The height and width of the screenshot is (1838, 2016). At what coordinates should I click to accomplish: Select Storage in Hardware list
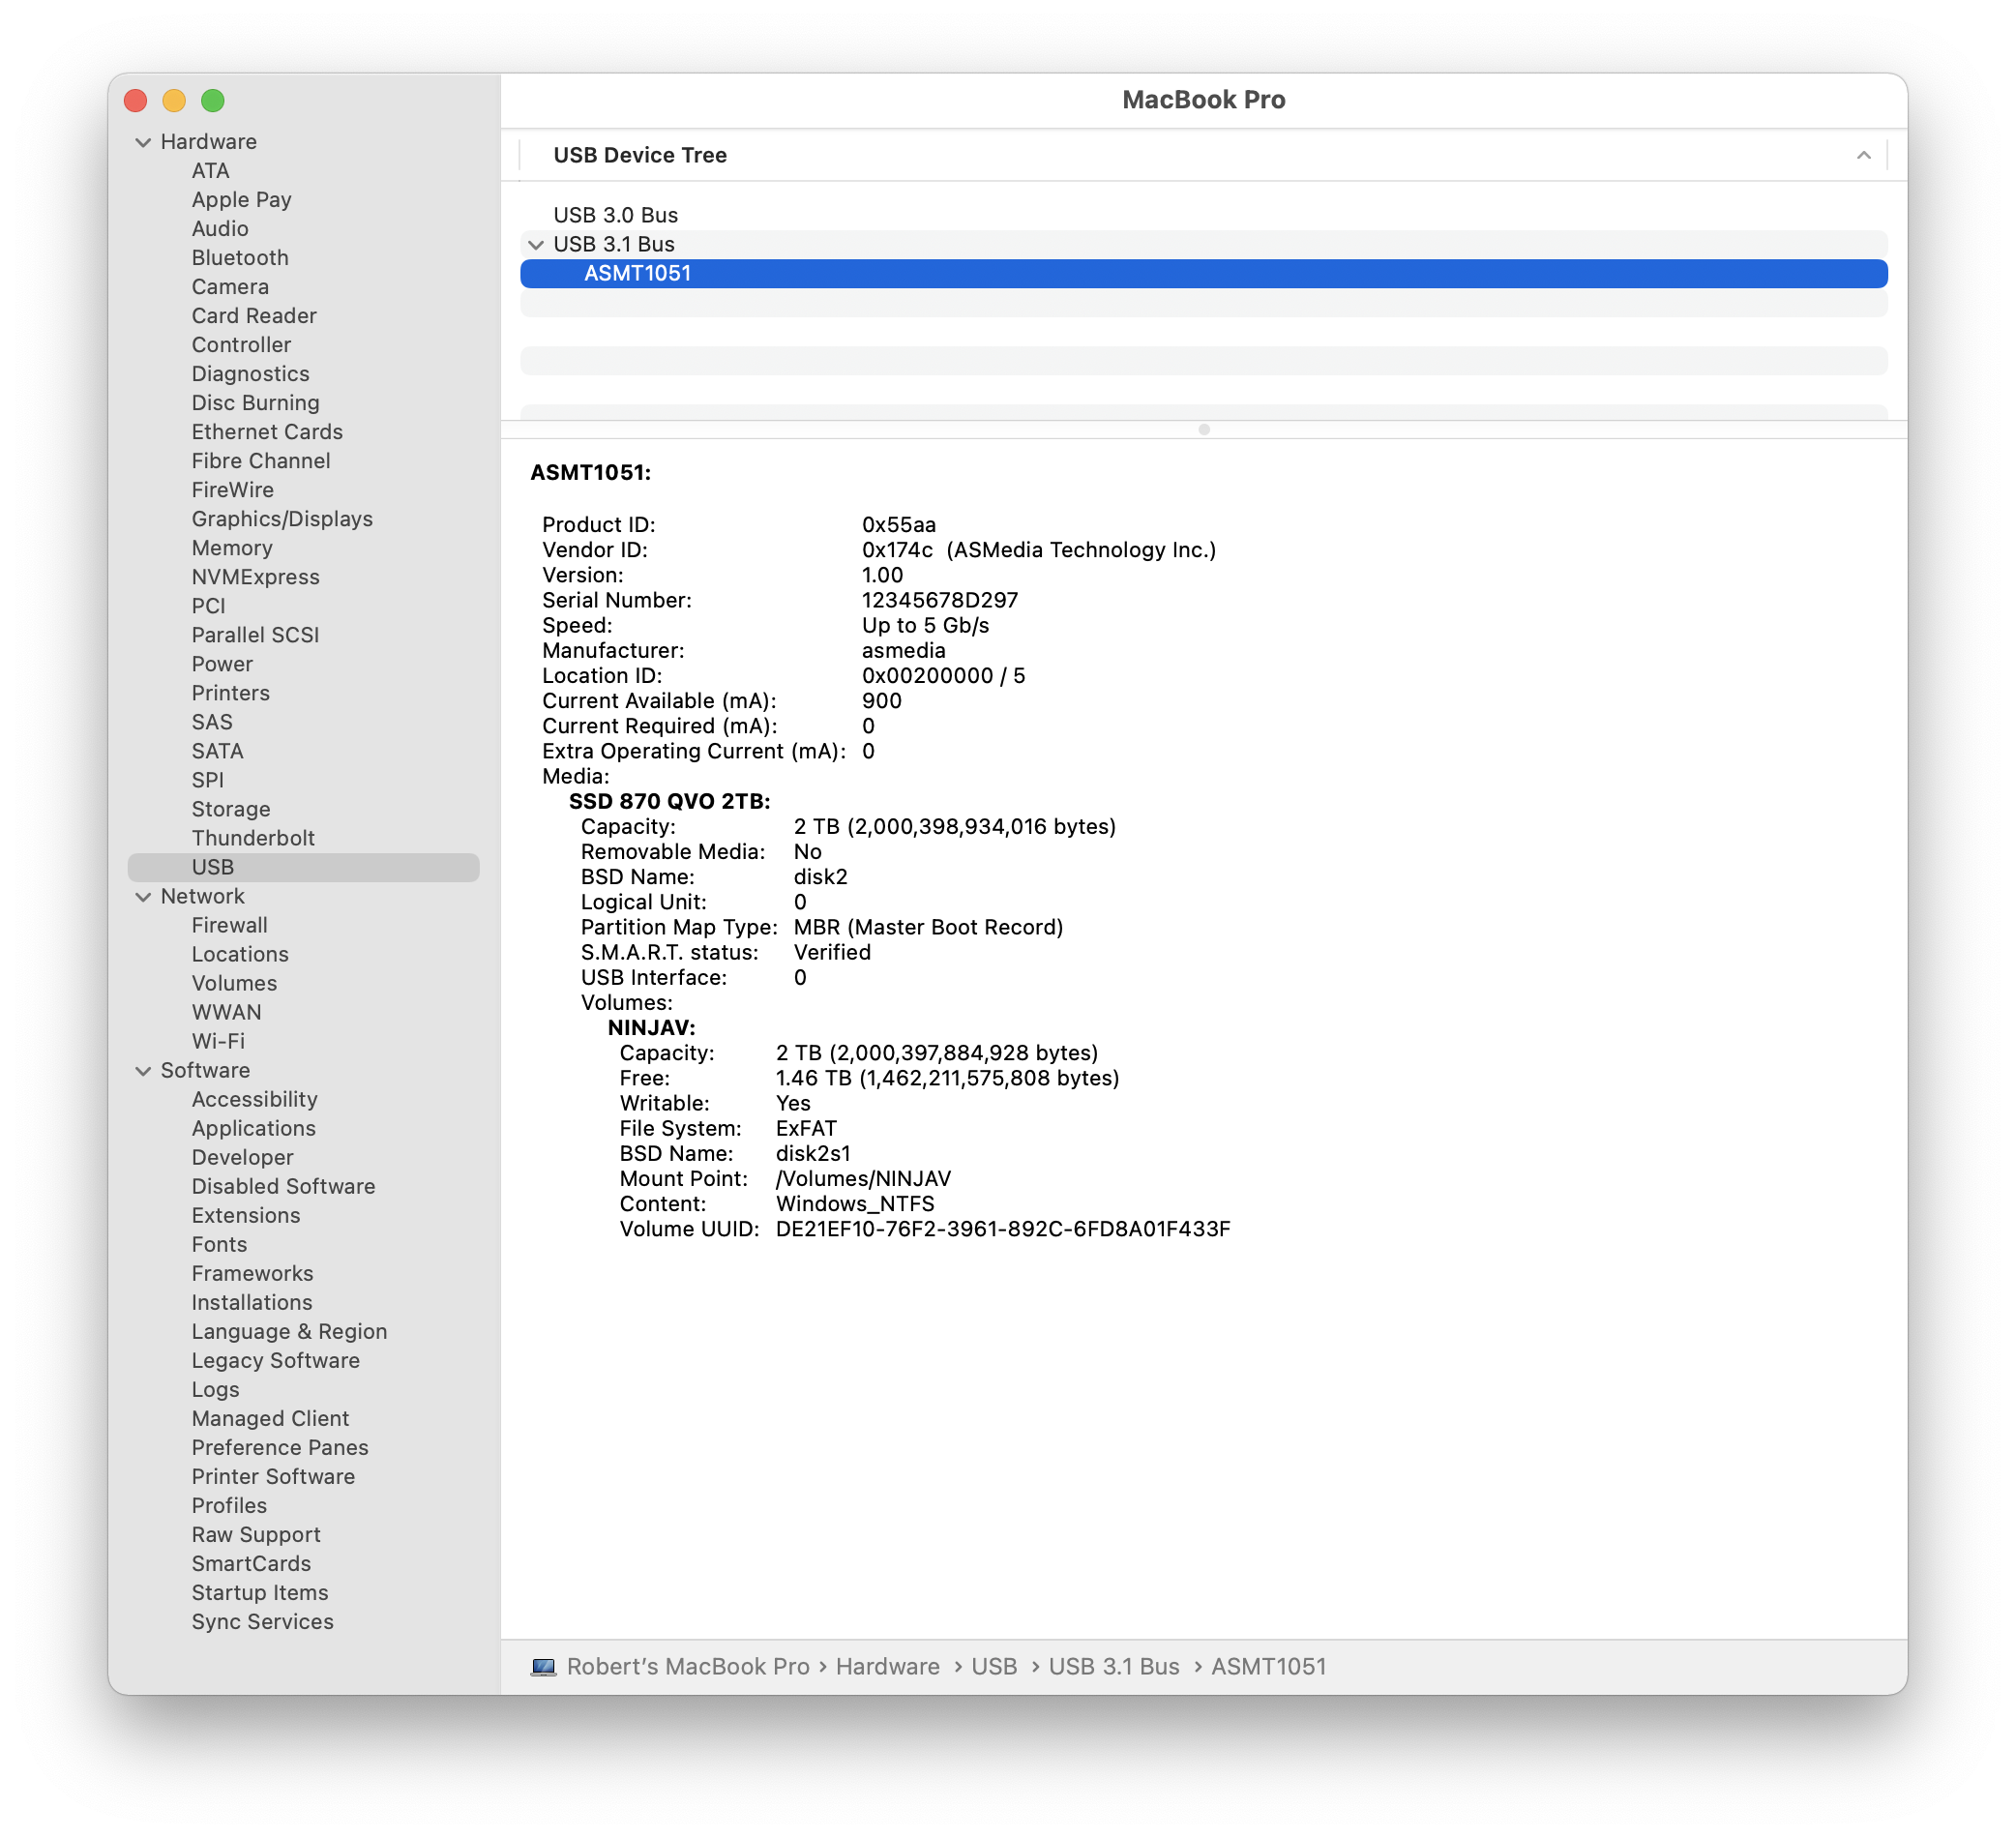click(x=231, y=809)
